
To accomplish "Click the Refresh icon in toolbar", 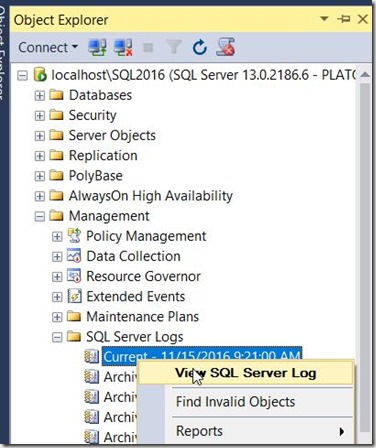I will [x=200, y=47].
